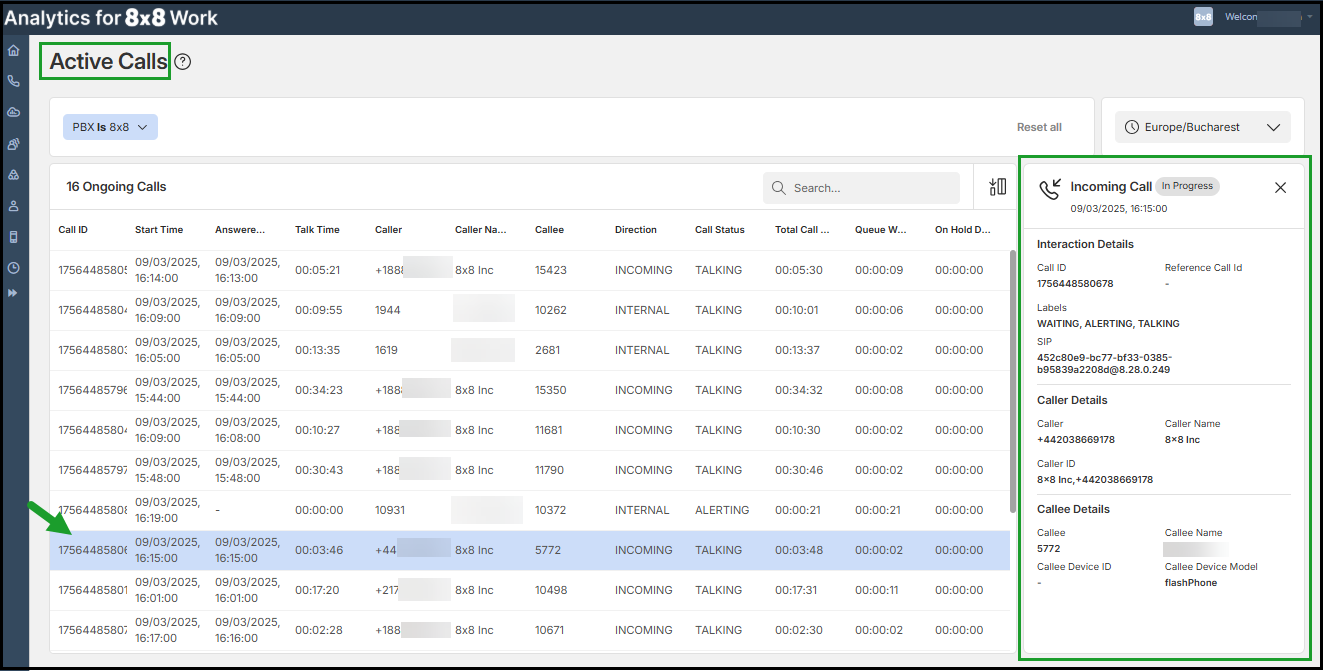Select the row with callee 11681
The height and width of the screenshot is (671, 1323).
(530, 430)
